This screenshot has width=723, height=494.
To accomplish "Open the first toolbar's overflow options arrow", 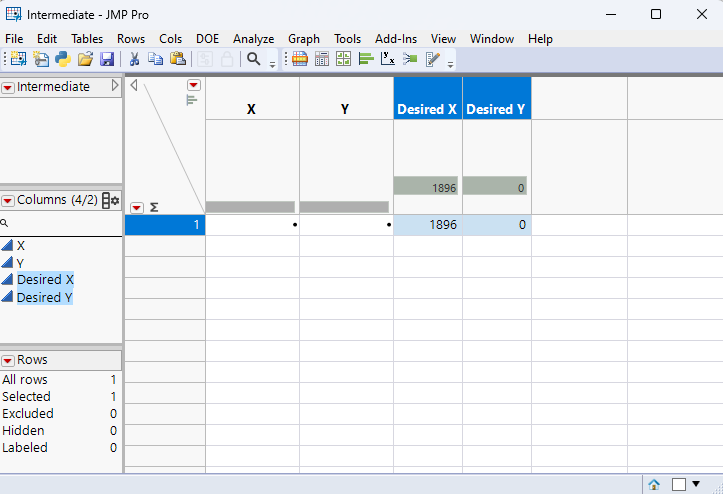I will coord(272,65).
